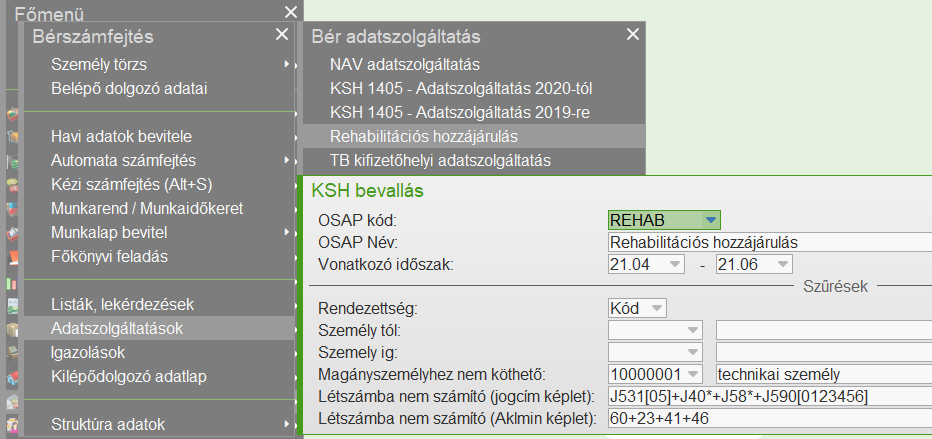Click the Aklmin képlet field 60+23+41+46
The height and width of the screenshot is (439, 932).
[770, 419]
